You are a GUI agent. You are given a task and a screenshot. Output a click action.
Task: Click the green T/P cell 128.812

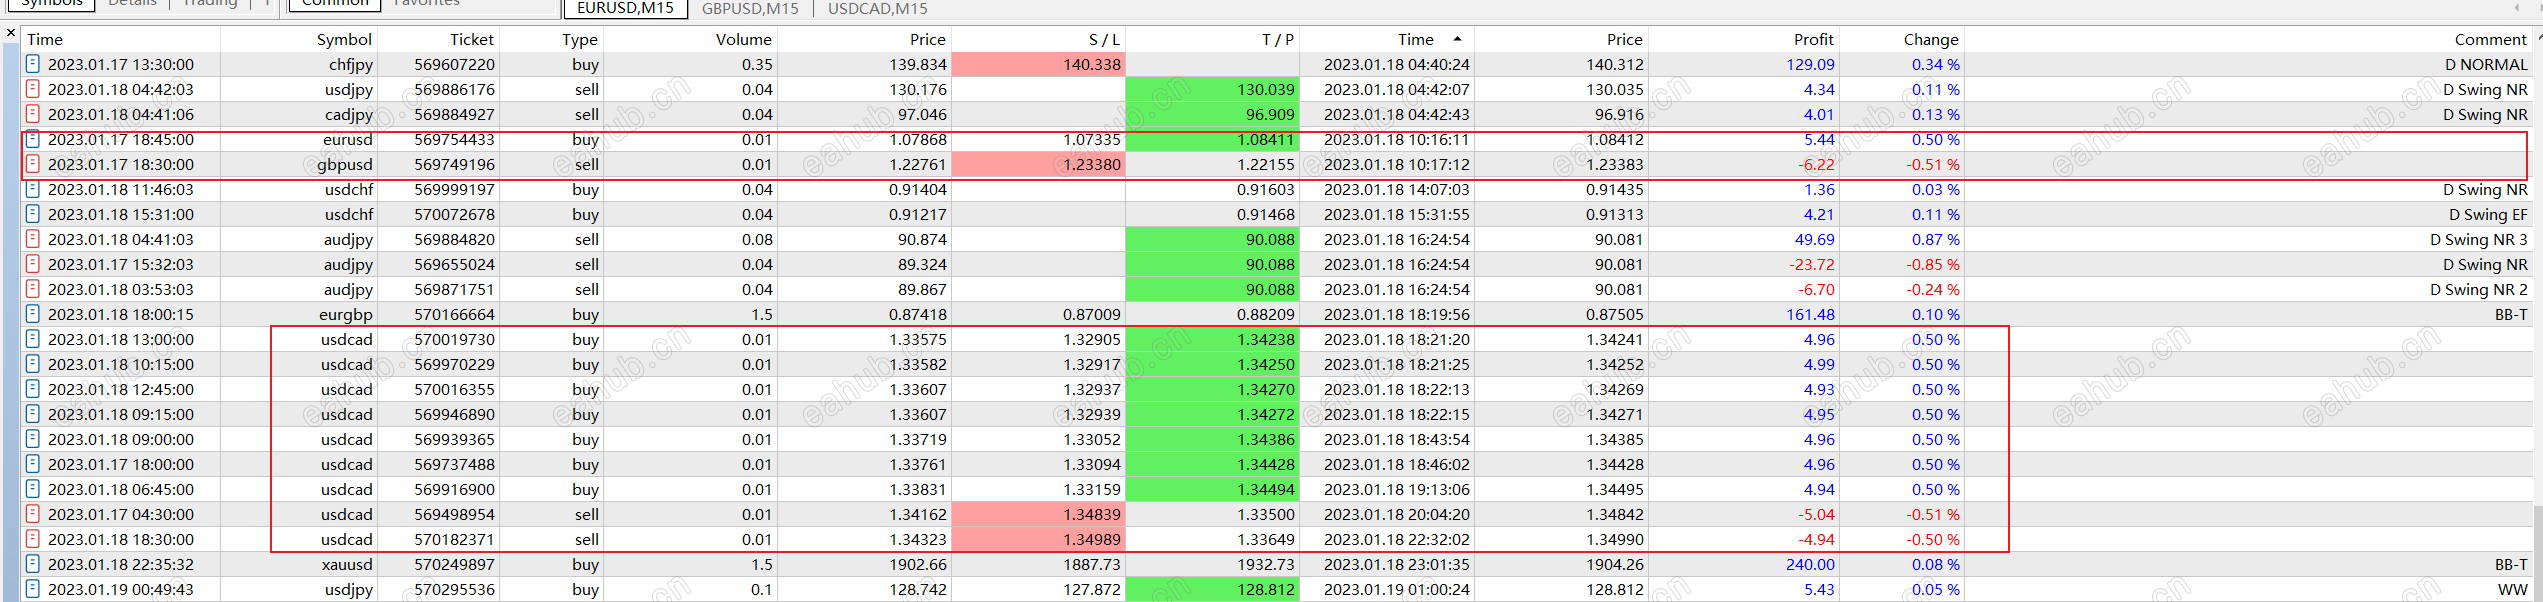tap(1212, 589)
